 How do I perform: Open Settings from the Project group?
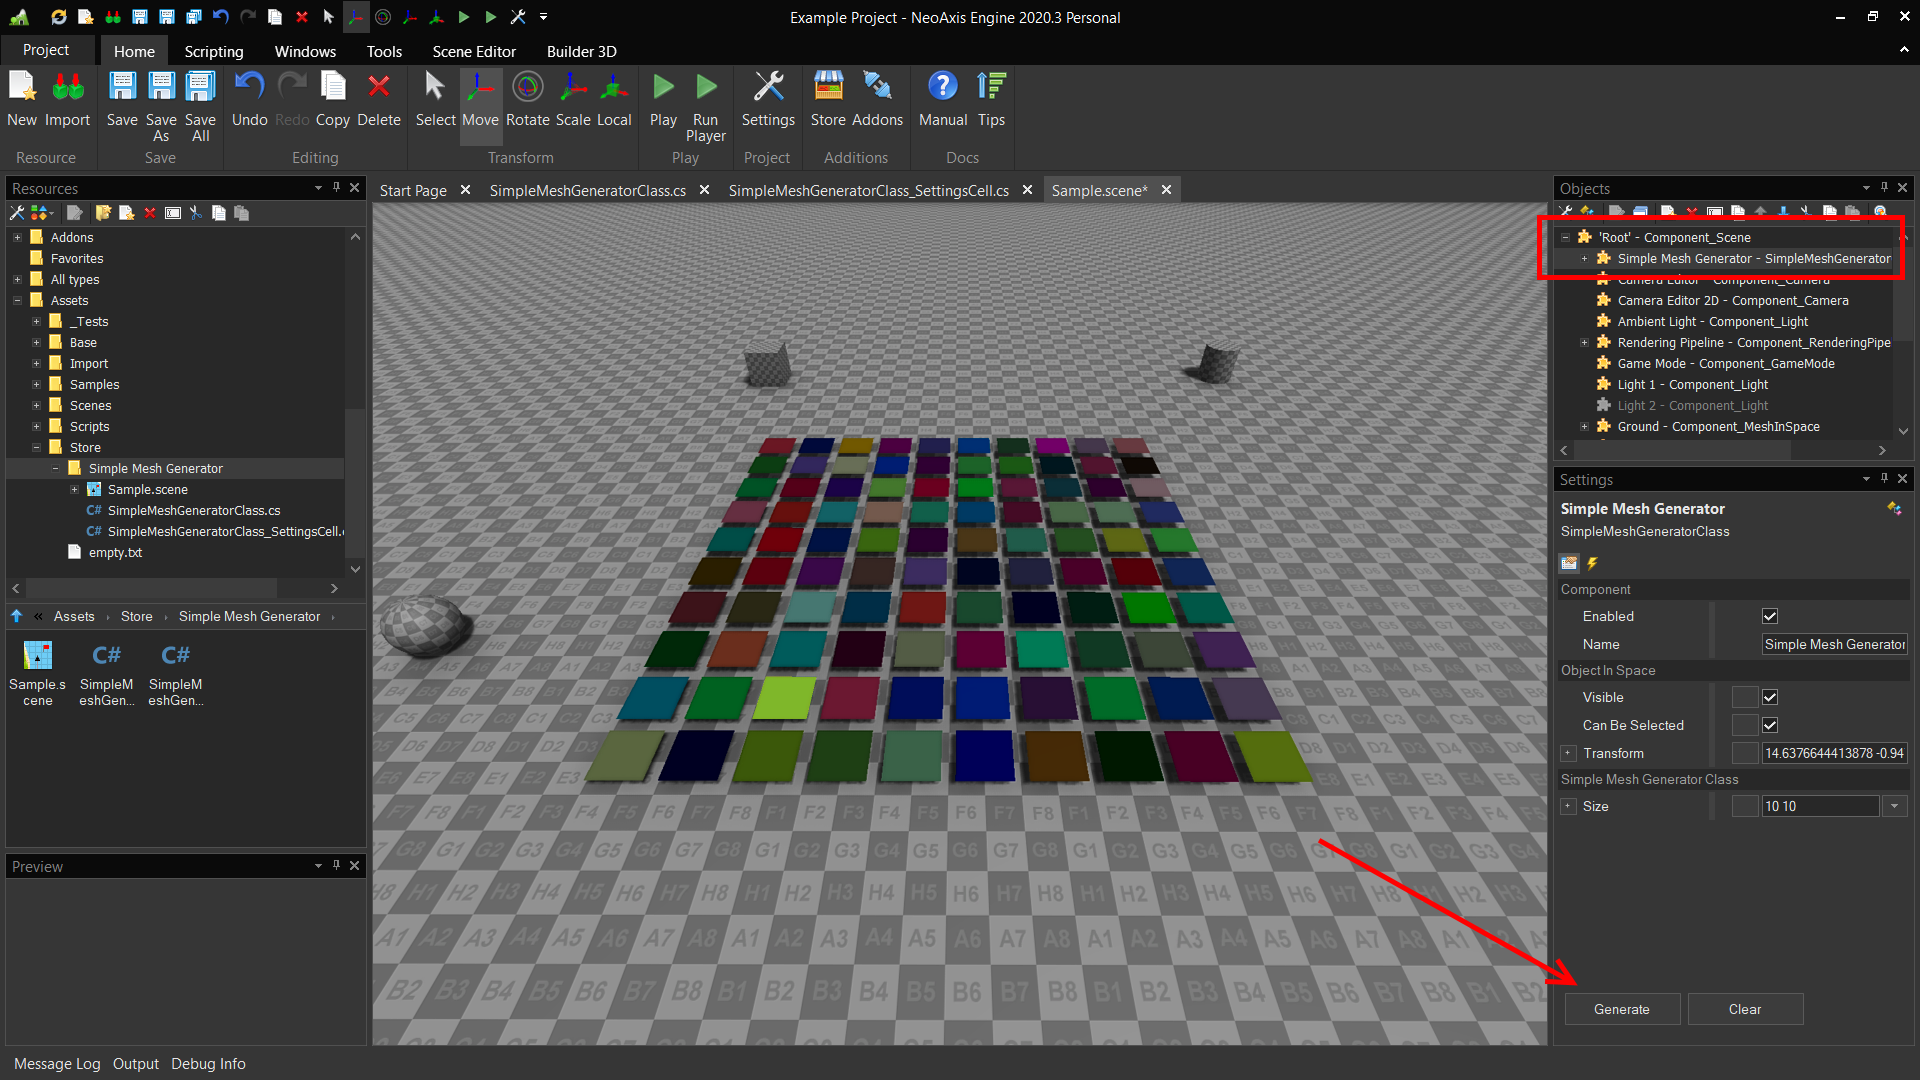pyautogui.click(x=767, y=100)
